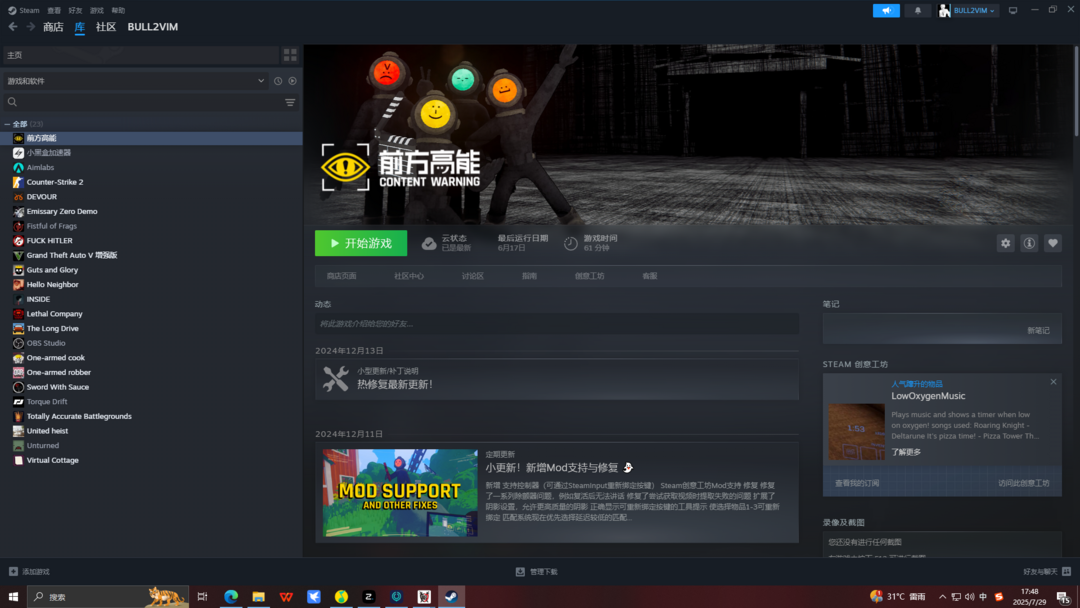
Task: Open the 帮助 menu
Action: pyautogui.click(x=118, y=10)
